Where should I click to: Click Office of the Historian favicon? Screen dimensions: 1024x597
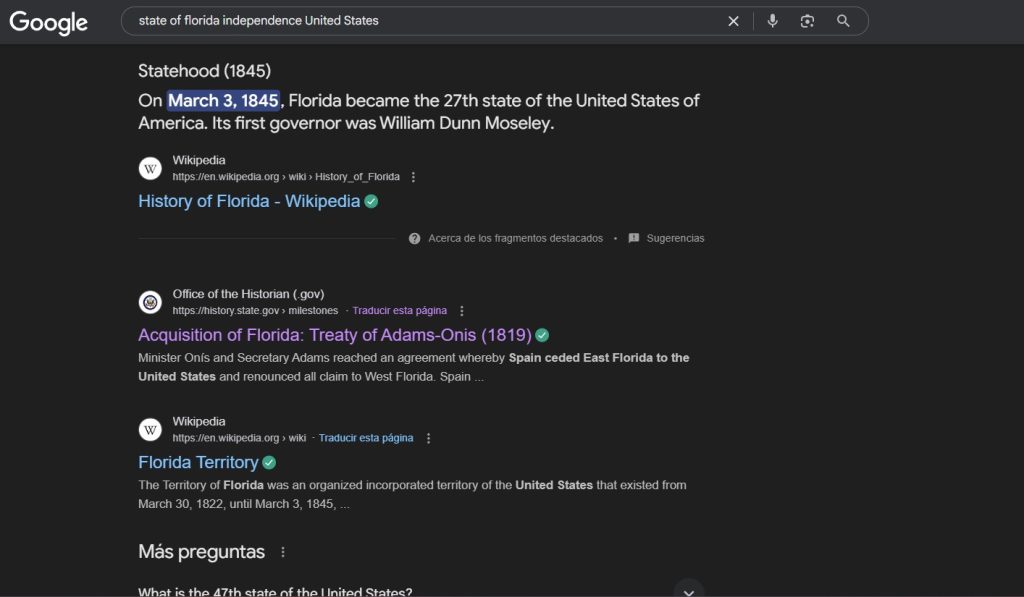[150, 302]
